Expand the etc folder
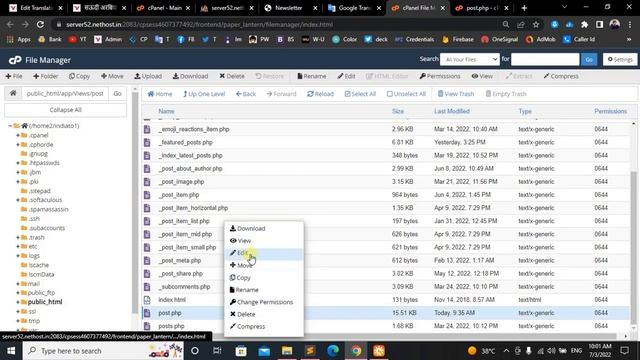The width and height of the screenshot is (640, 360). (x=18, y=247)
